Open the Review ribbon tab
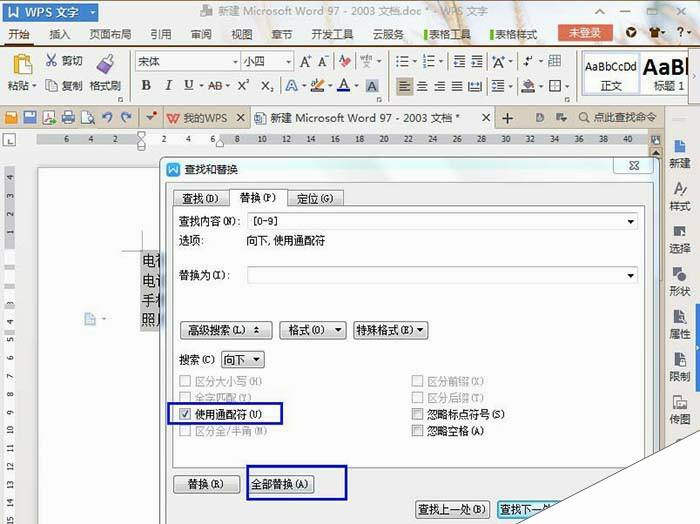Viewport: 700px width, 524px height. tap(201, 34)
